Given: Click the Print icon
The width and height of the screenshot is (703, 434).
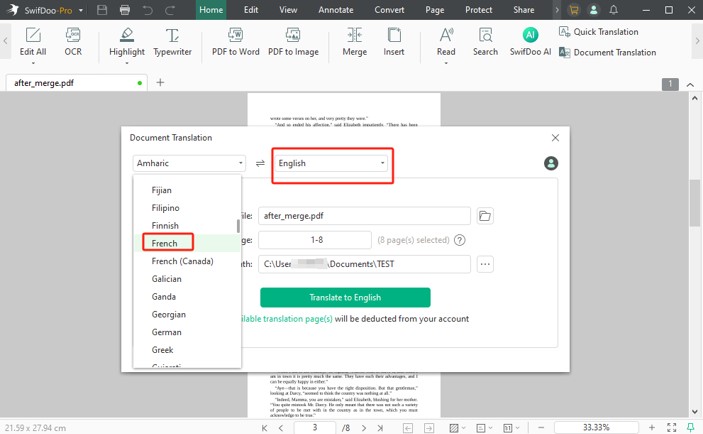Looking at the screenshot, I should pos(125,10).
